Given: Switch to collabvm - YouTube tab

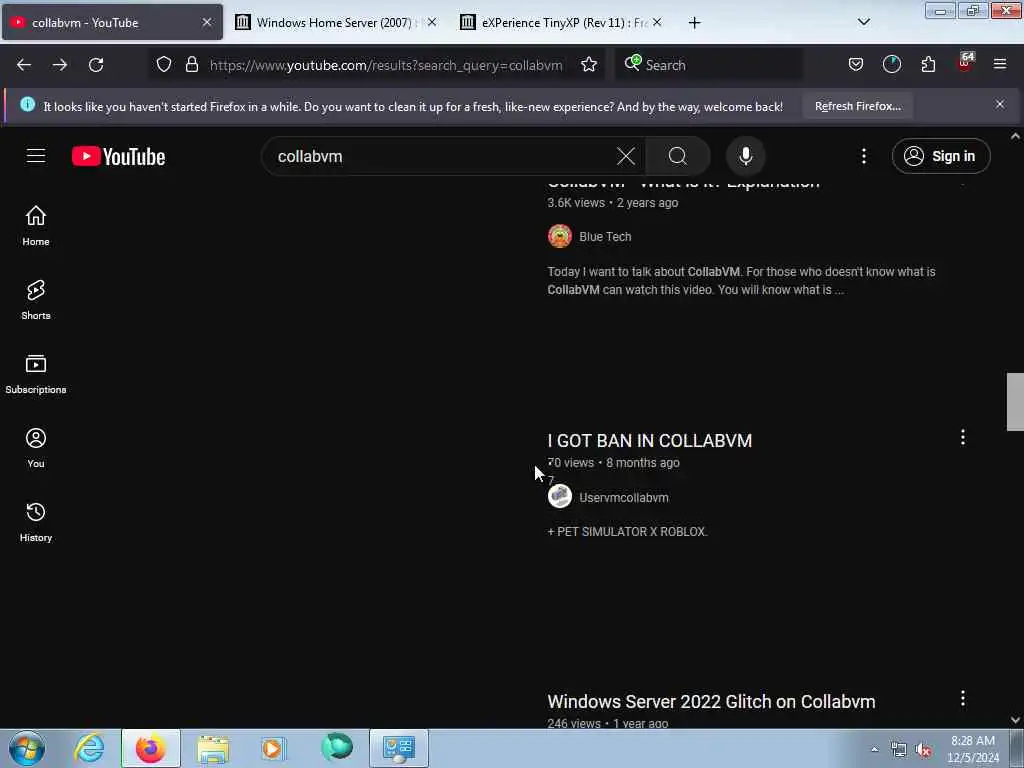Looking at the screenshot, I should (x=112, y=22).
